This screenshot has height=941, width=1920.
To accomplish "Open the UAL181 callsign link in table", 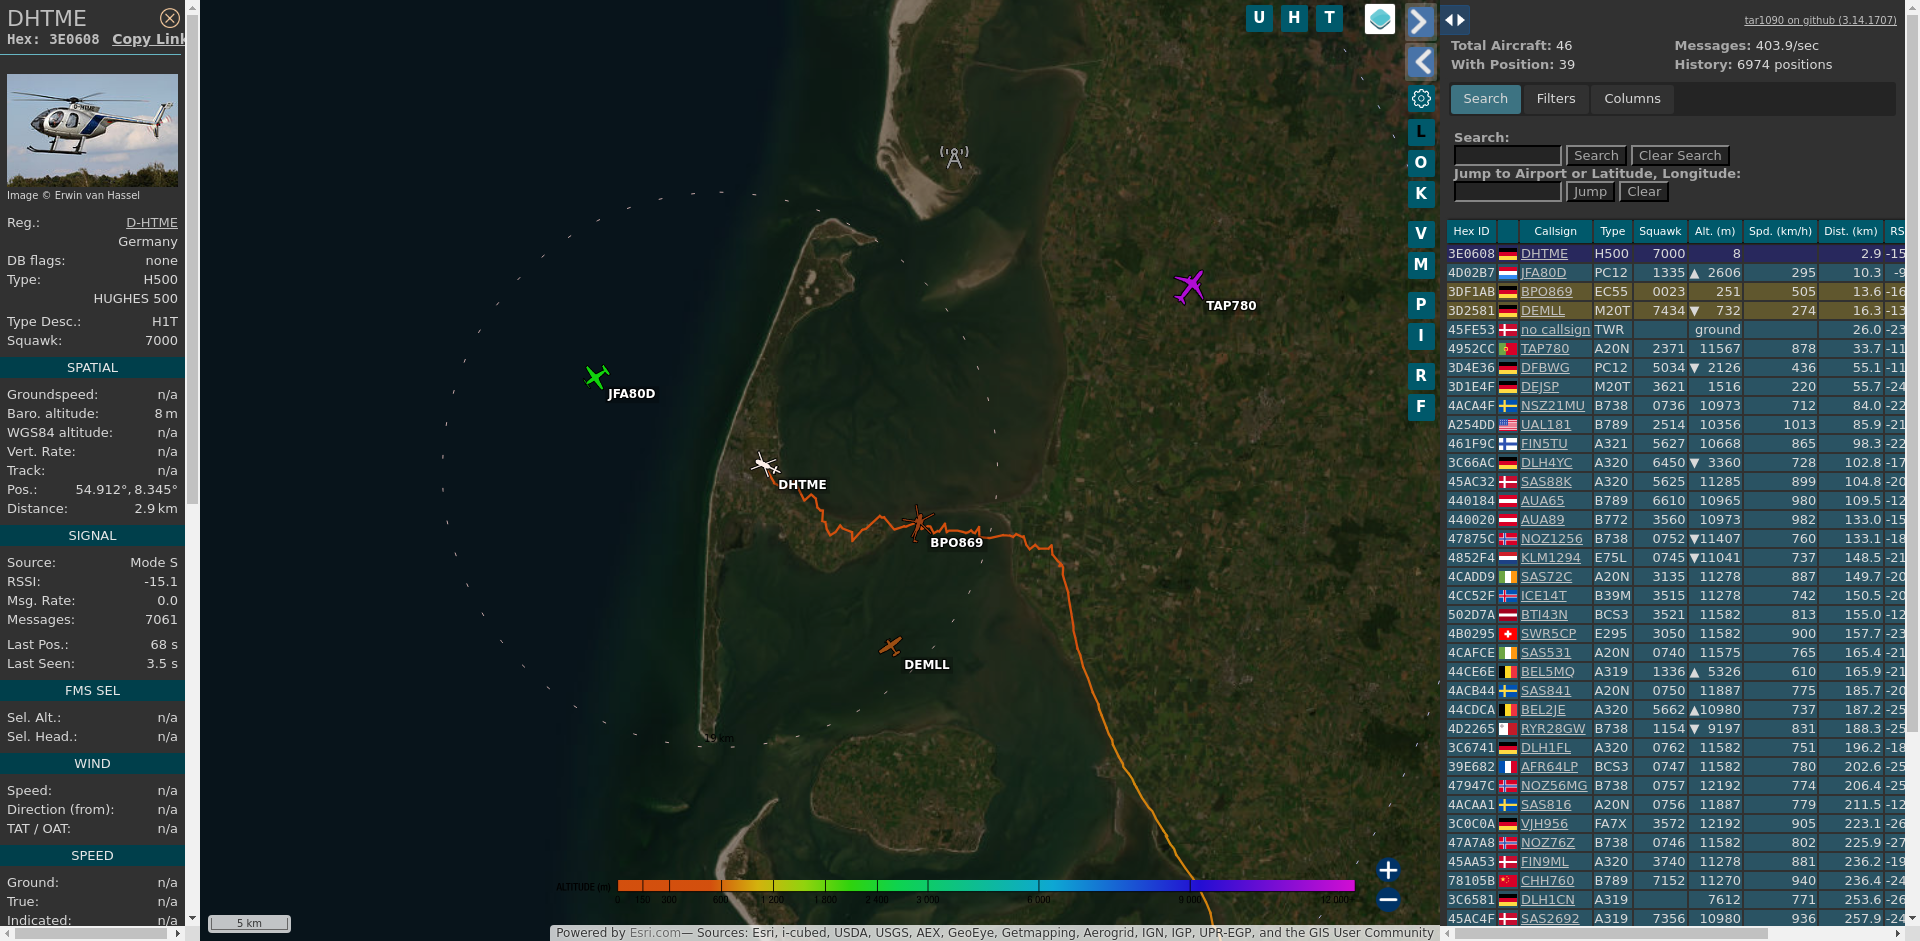I will pyautogui.click(x=1545, y=425).
